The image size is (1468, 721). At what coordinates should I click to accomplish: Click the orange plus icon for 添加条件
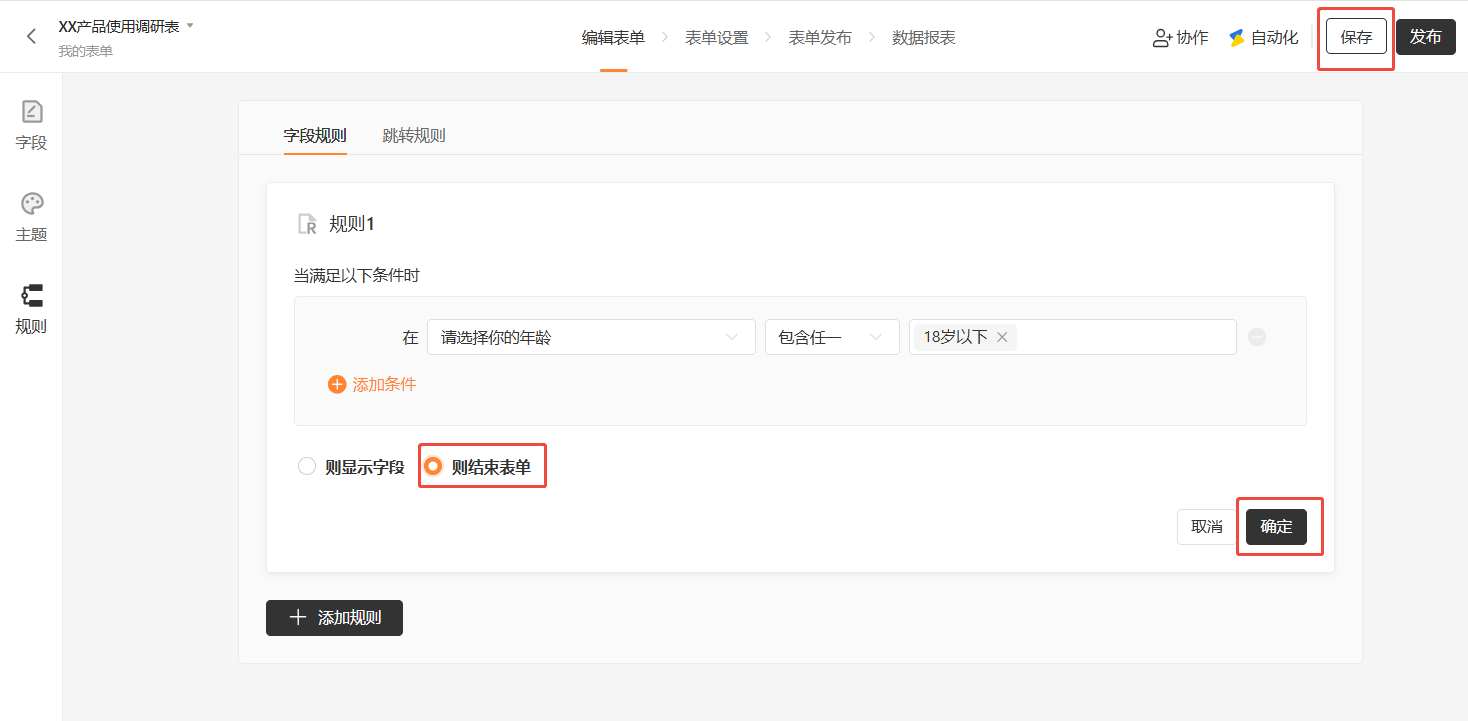pyautogui.click(x=337, y=384)
